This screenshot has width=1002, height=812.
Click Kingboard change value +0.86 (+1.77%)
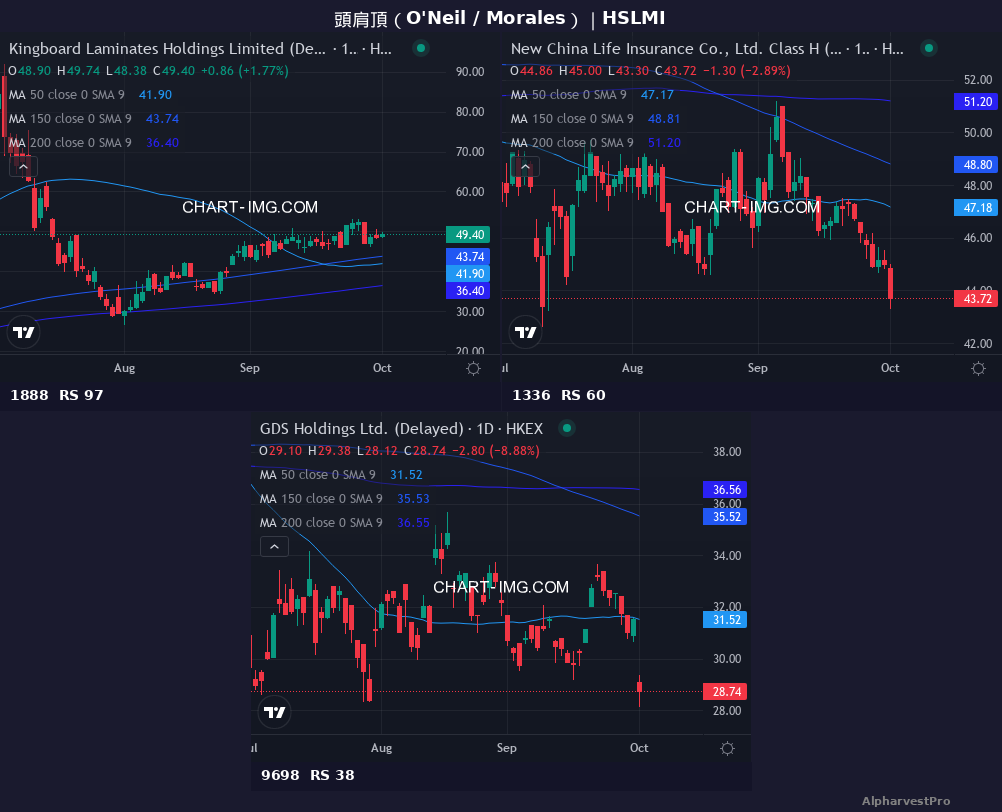245,71
